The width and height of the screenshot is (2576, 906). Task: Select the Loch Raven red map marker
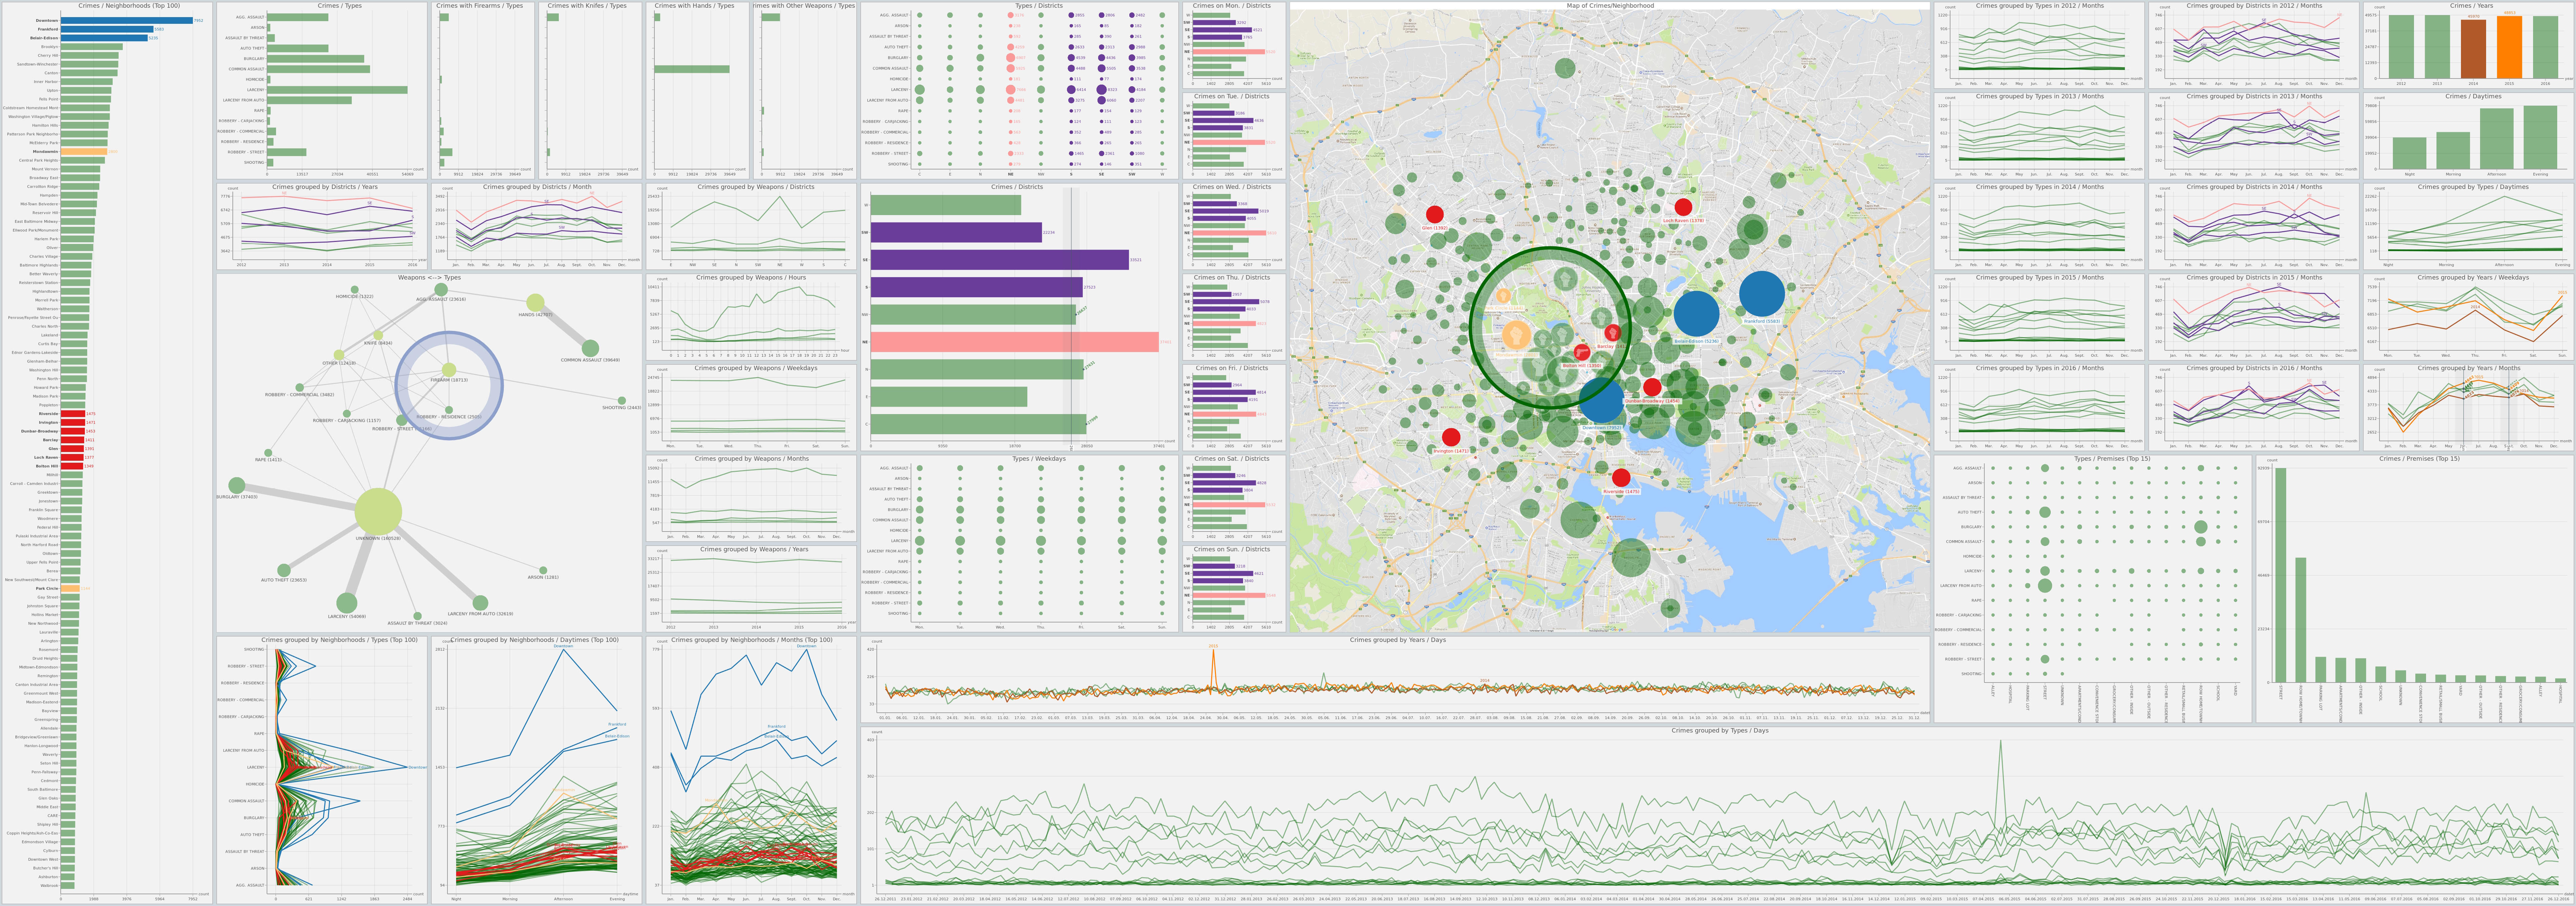[1683, 207]
